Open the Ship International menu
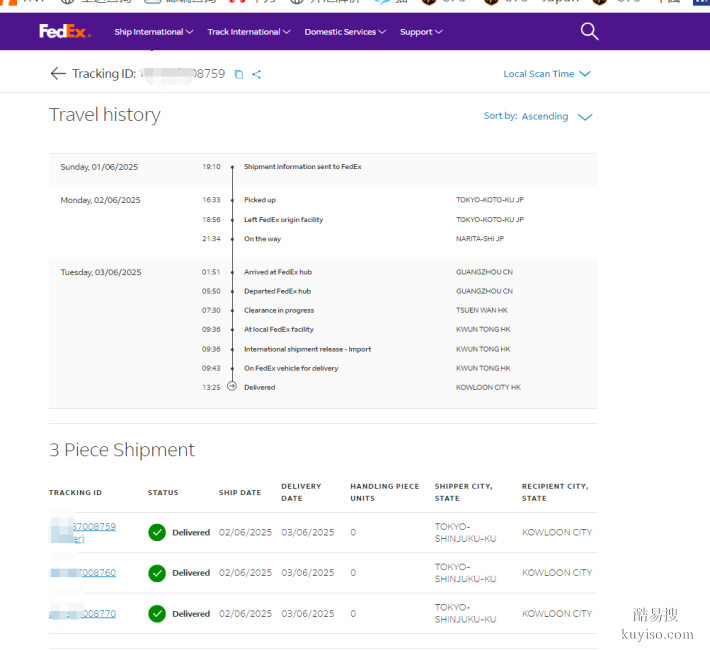 pyautogui.click(x=154, y=32)
